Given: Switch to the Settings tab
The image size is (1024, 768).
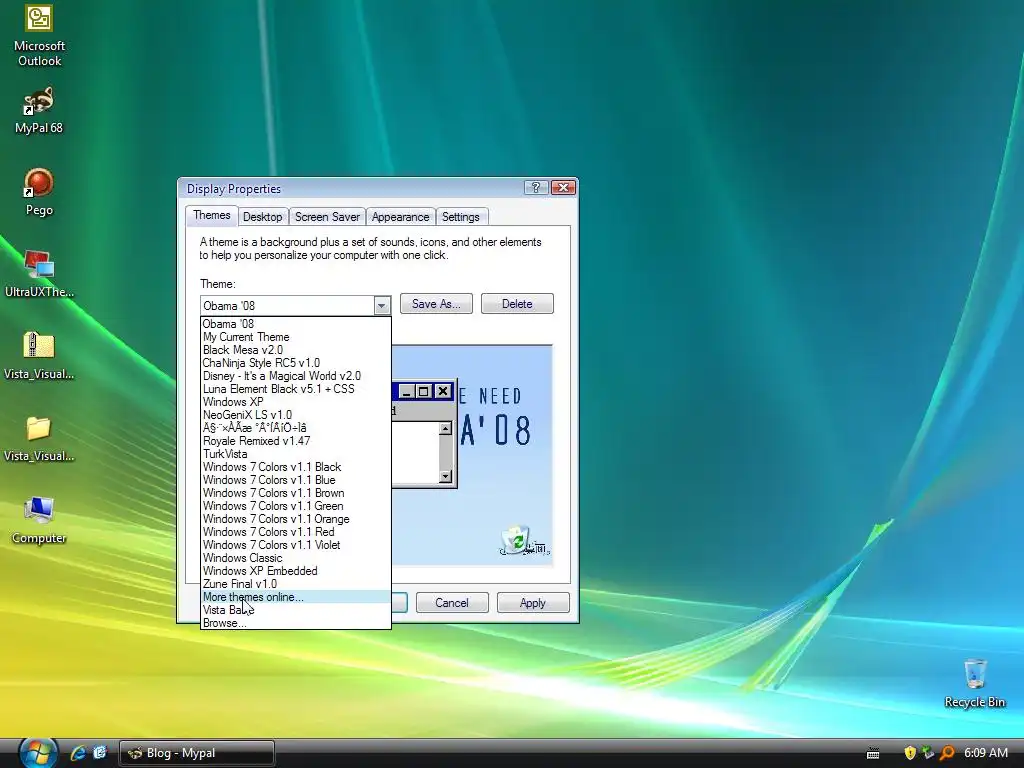Looking at the screenshot, I should click(460, 217).
